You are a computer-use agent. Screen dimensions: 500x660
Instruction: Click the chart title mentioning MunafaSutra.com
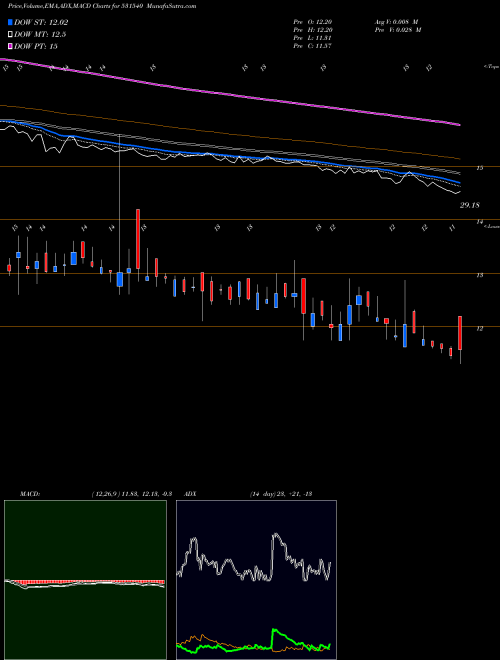[x=102, y=6]
